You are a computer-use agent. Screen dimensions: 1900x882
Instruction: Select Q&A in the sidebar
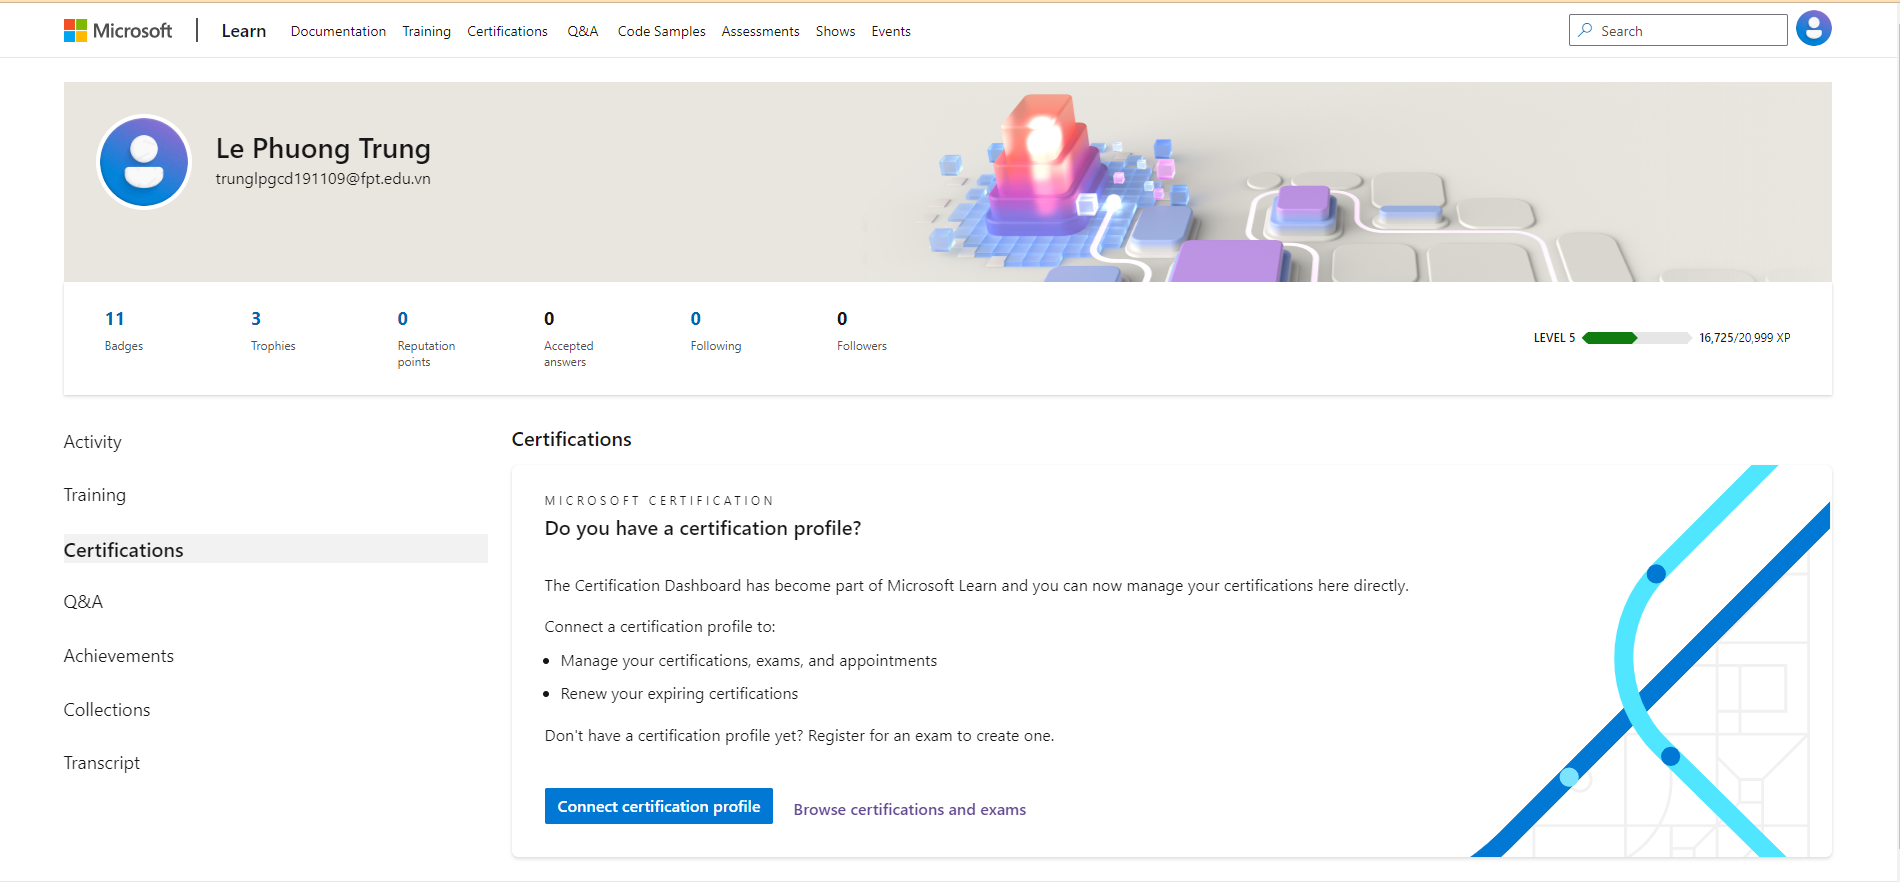[x=83, y=602]
